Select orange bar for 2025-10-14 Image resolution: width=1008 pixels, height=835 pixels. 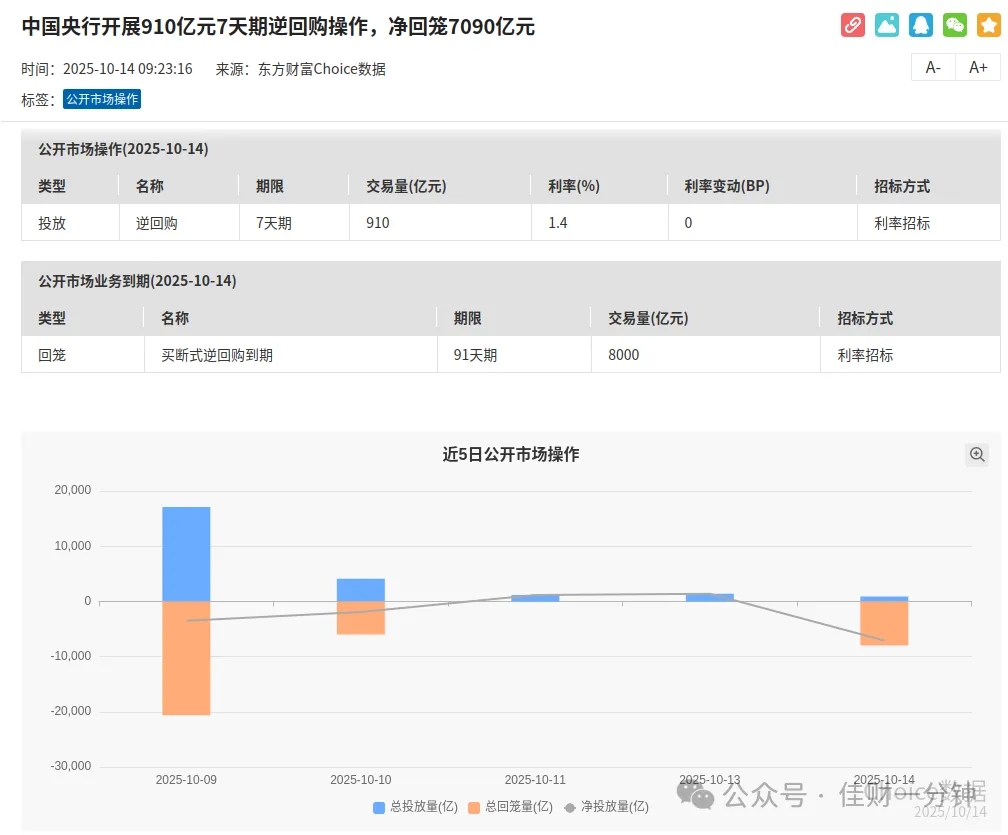click(x=884, y=624)
